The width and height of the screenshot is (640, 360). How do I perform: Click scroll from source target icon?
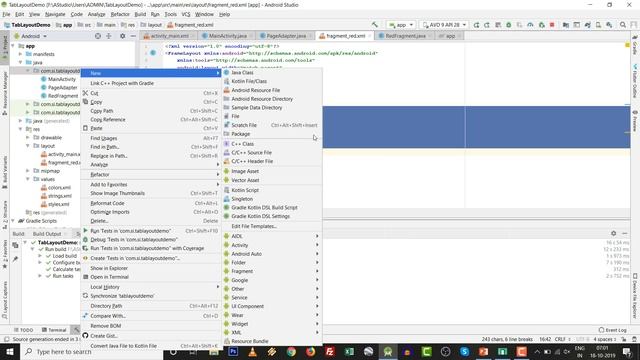98,36
